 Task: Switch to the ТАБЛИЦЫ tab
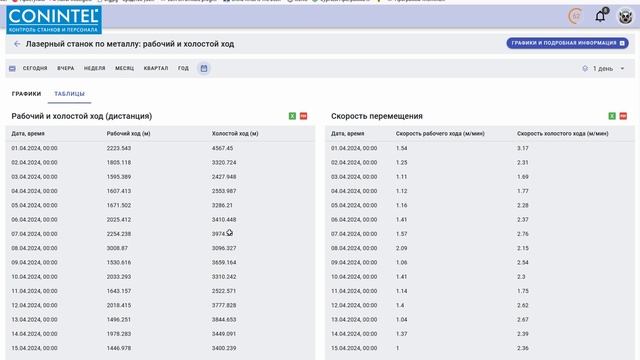point(69,93)
